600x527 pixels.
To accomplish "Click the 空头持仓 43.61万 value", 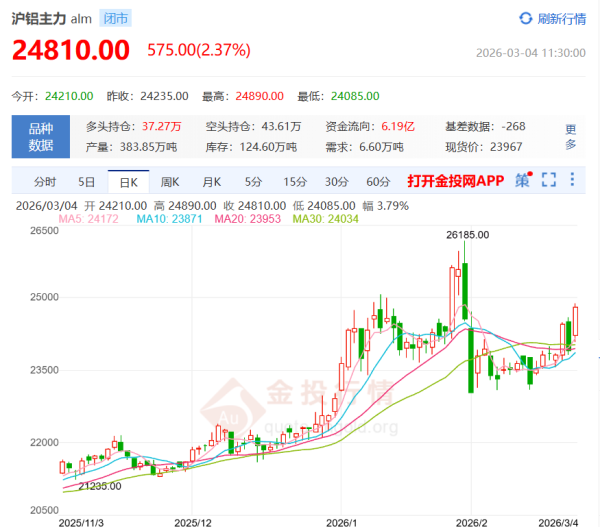I will coord(281,126).
